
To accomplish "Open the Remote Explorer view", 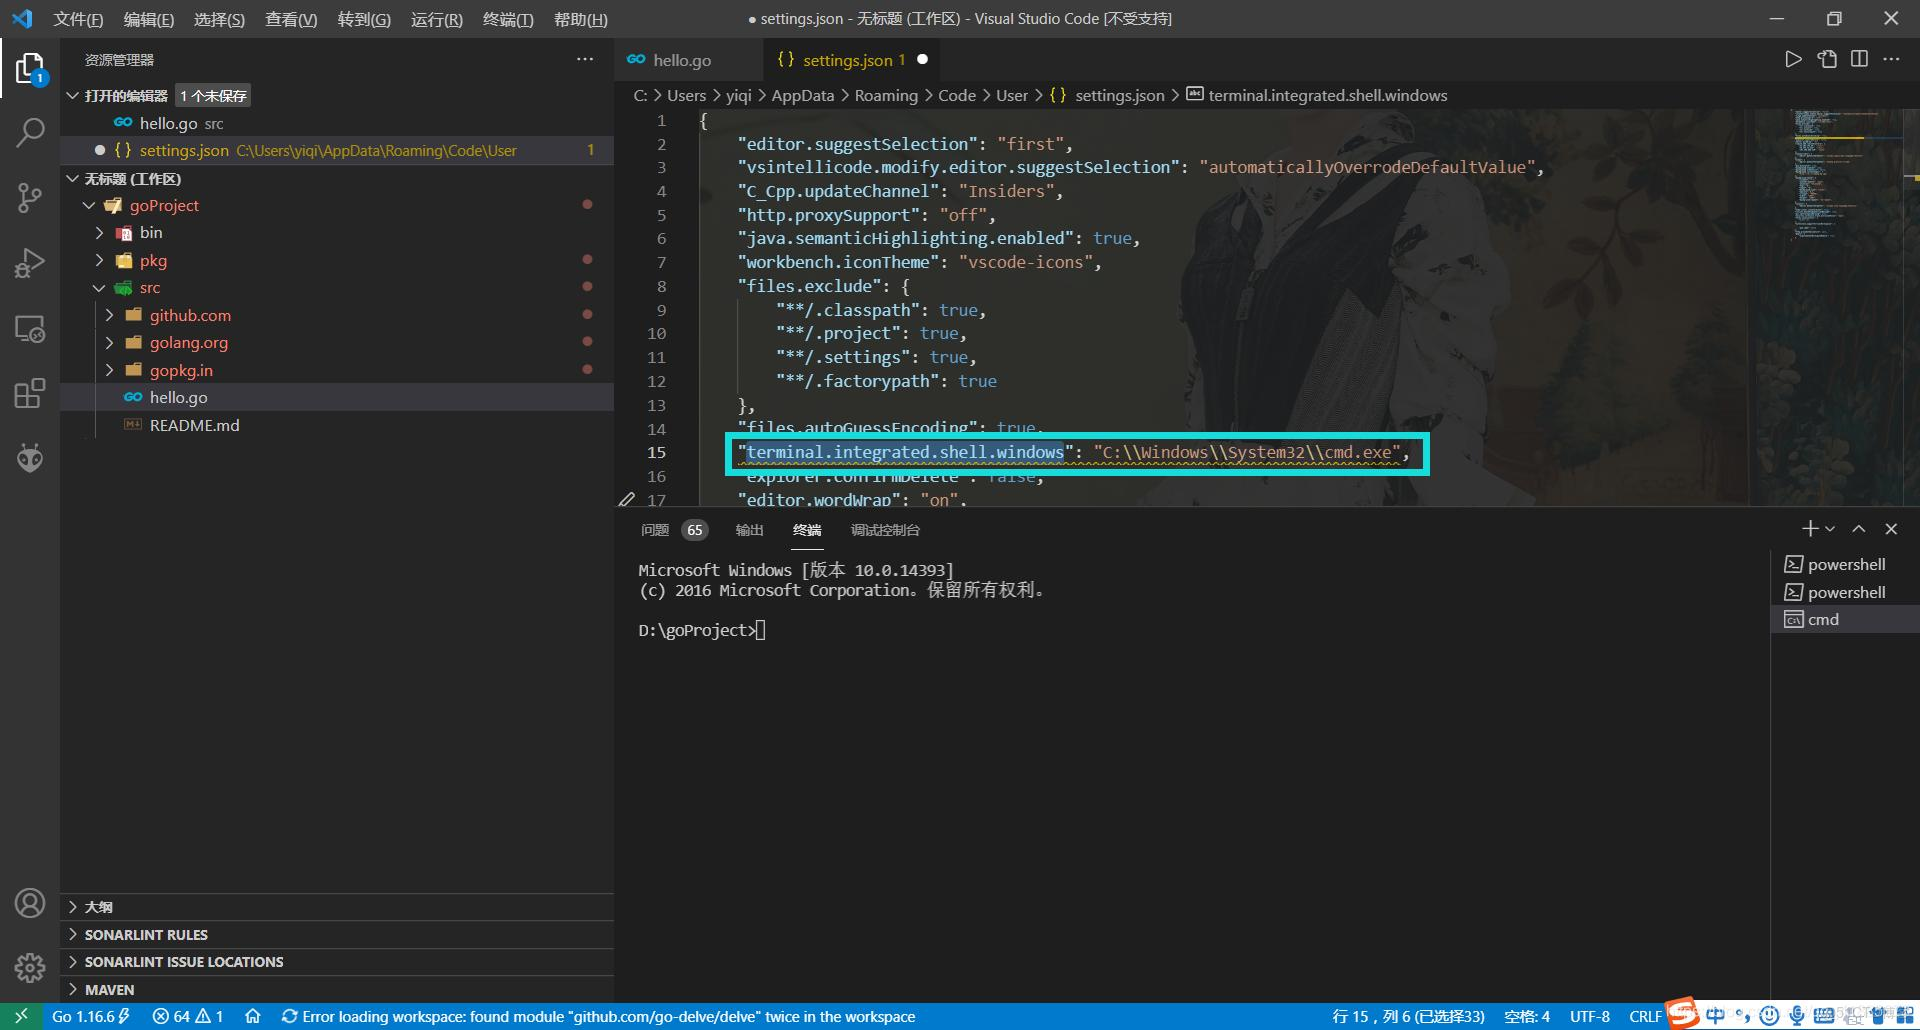I will tap(30, 329).
